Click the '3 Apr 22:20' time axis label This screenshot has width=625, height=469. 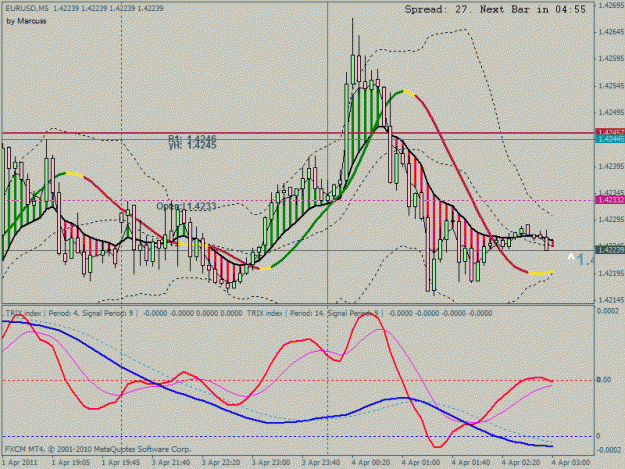pos(220,463)
